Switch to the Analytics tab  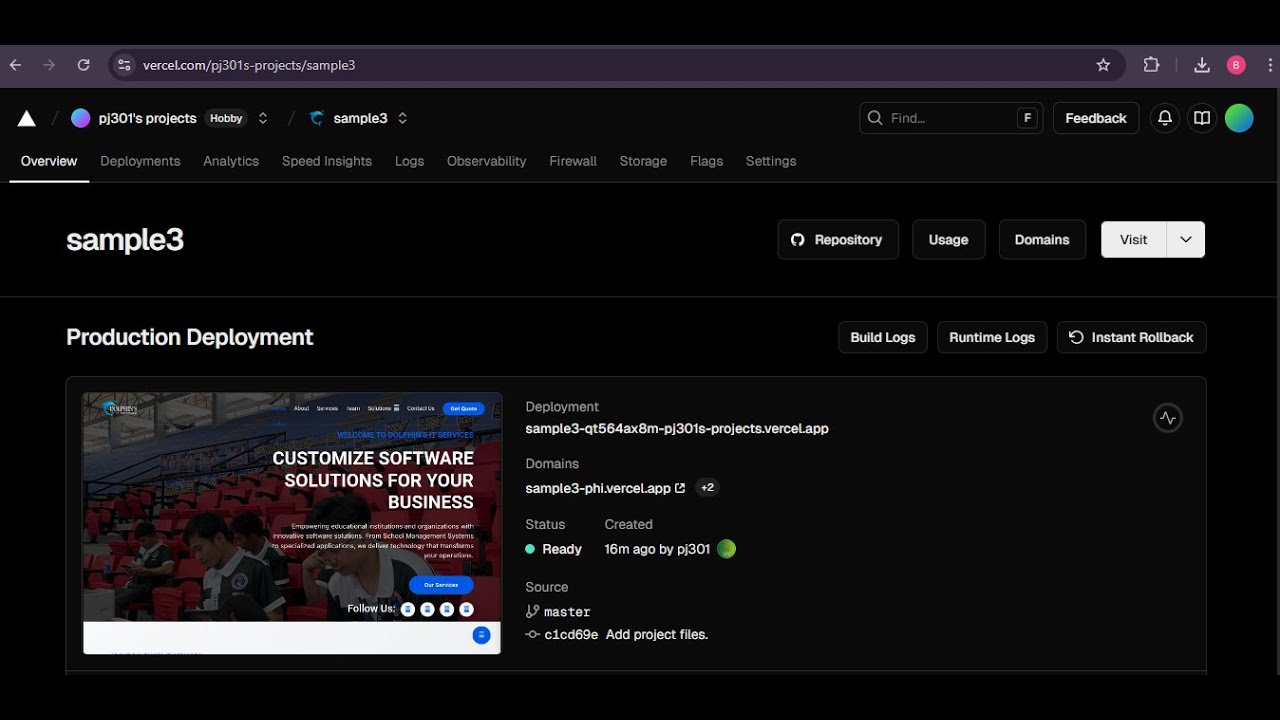(x=231, y=161)
